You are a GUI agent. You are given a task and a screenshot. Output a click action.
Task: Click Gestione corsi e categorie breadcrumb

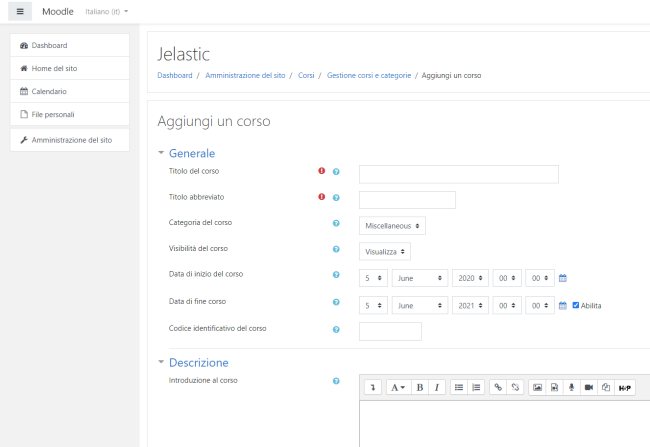[x=369, y=75]
